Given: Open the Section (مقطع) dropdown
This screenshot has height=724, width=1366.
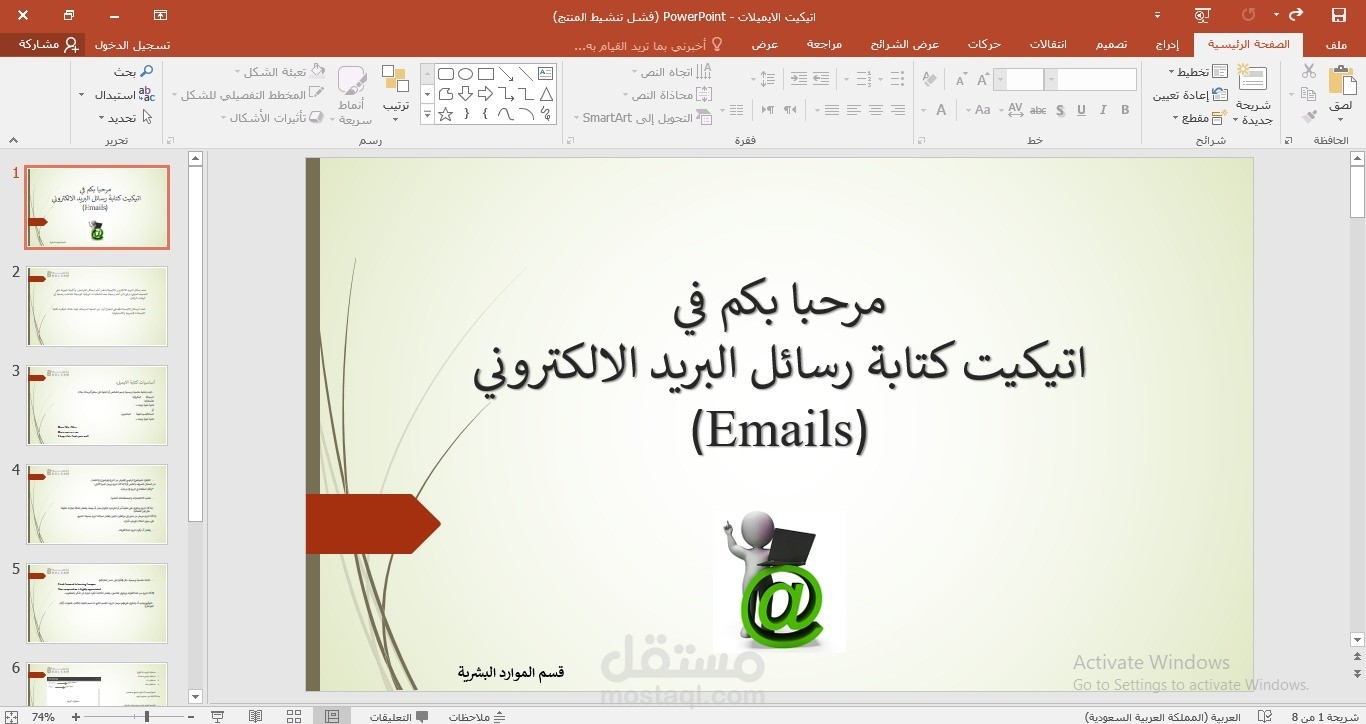Looking at the screenshot, I should (1199, 118).
